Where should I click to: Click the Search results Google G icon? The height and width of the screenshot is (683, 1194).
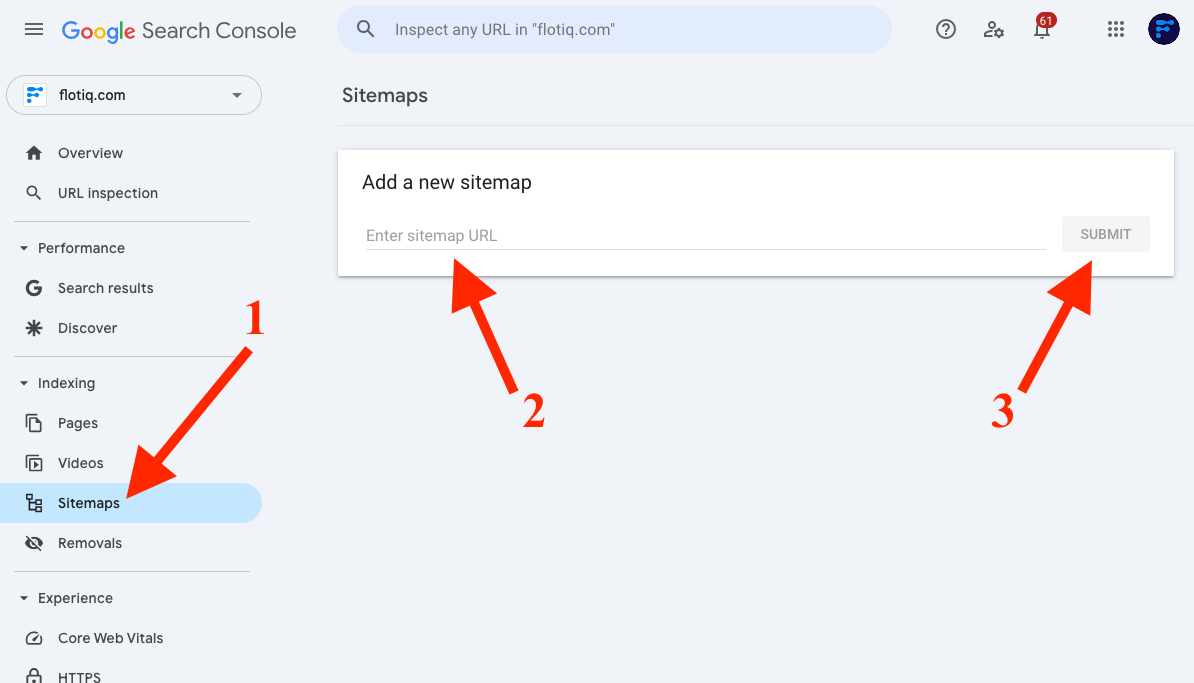(34, 288)
